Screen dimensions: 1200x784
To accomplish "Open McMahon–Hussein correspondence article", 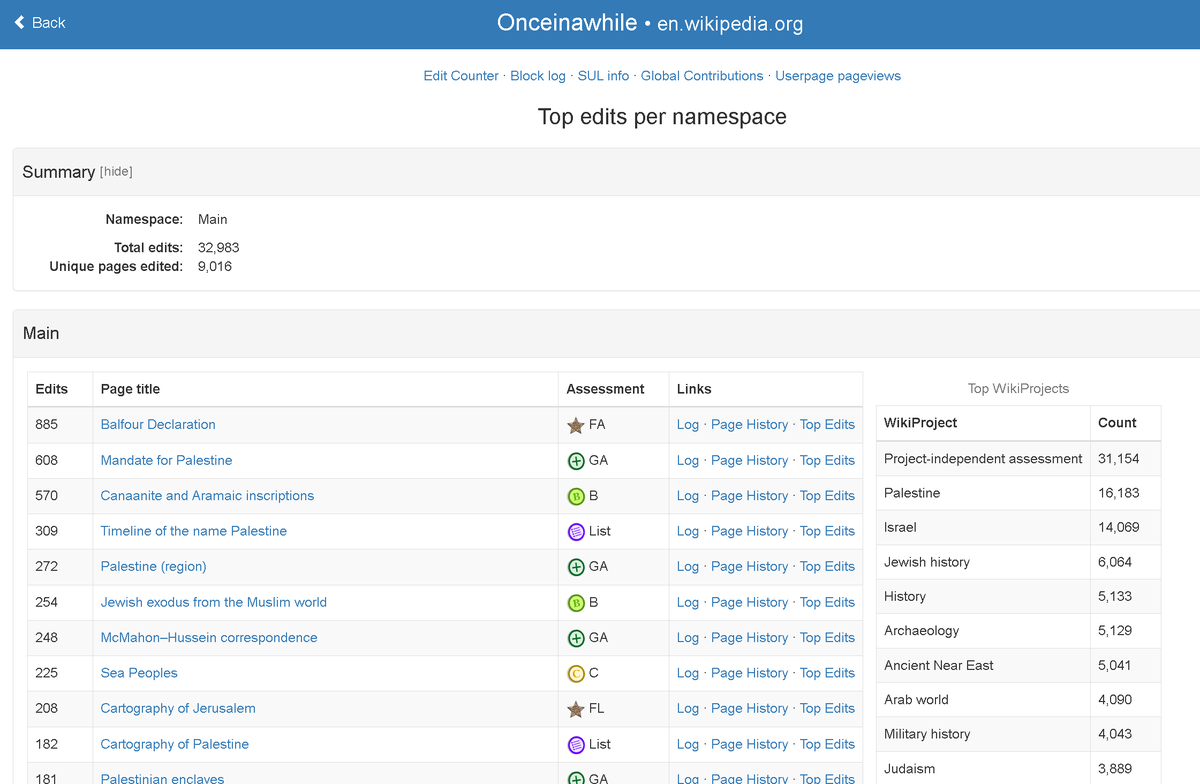I will 209,637.
